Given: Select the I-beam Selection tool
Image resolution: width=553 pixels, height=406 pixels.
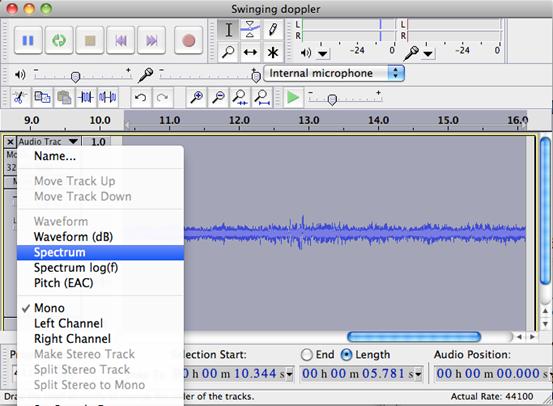Looking at the screenshot, I should [229, 30].
